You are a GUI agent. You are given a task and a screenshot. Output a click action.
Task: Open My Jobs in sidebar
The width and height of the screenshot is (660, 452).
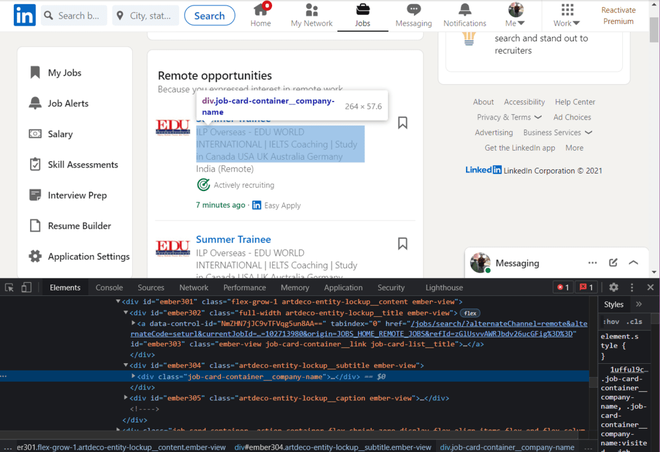[x=56, y=73]
